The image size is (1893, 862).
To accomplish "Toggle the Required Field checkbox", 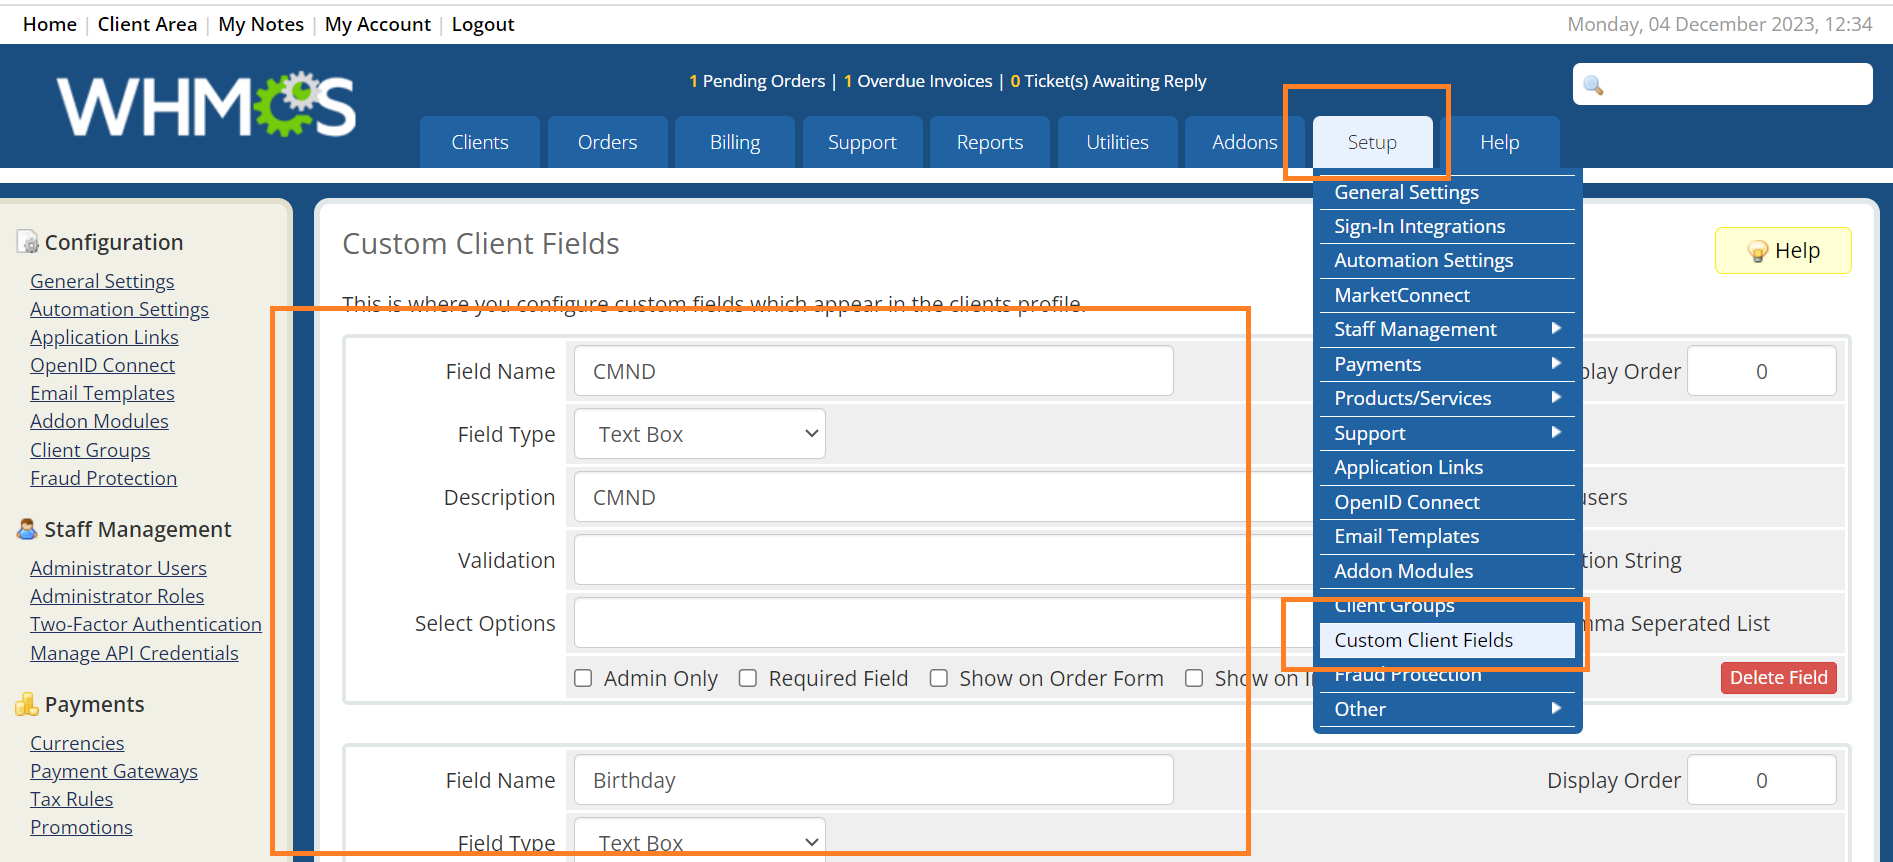I will (748, 678).
